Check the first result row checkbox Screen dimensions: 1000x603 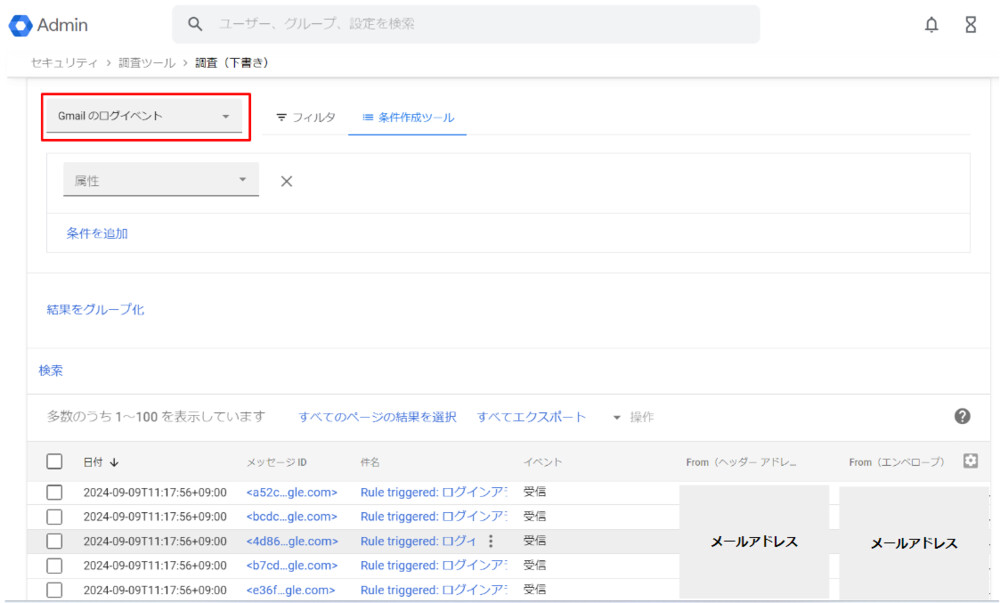click(x=55, y=492)
